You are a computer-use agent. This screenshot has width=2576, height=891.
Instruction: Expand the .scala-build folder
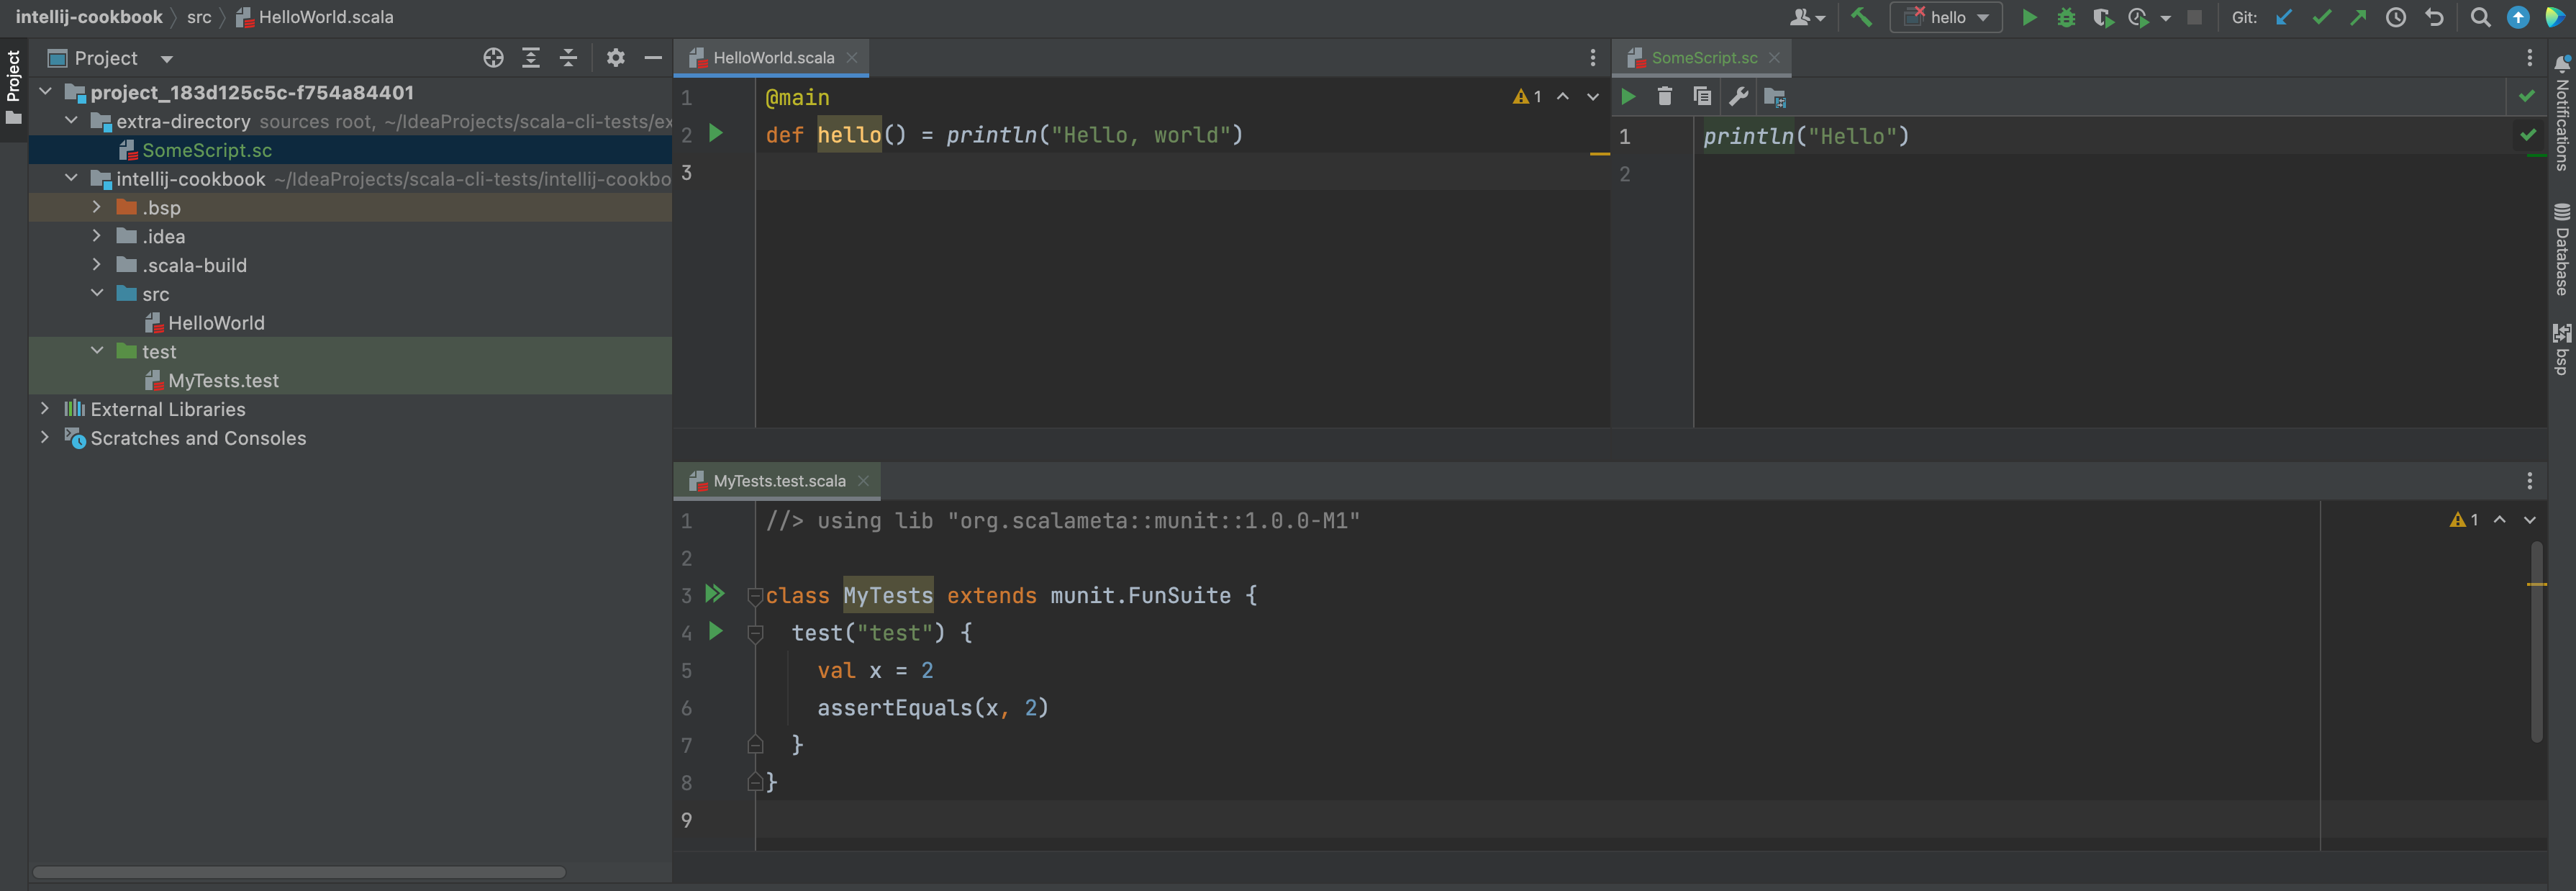pyautogui.click(x=97, y=264)
